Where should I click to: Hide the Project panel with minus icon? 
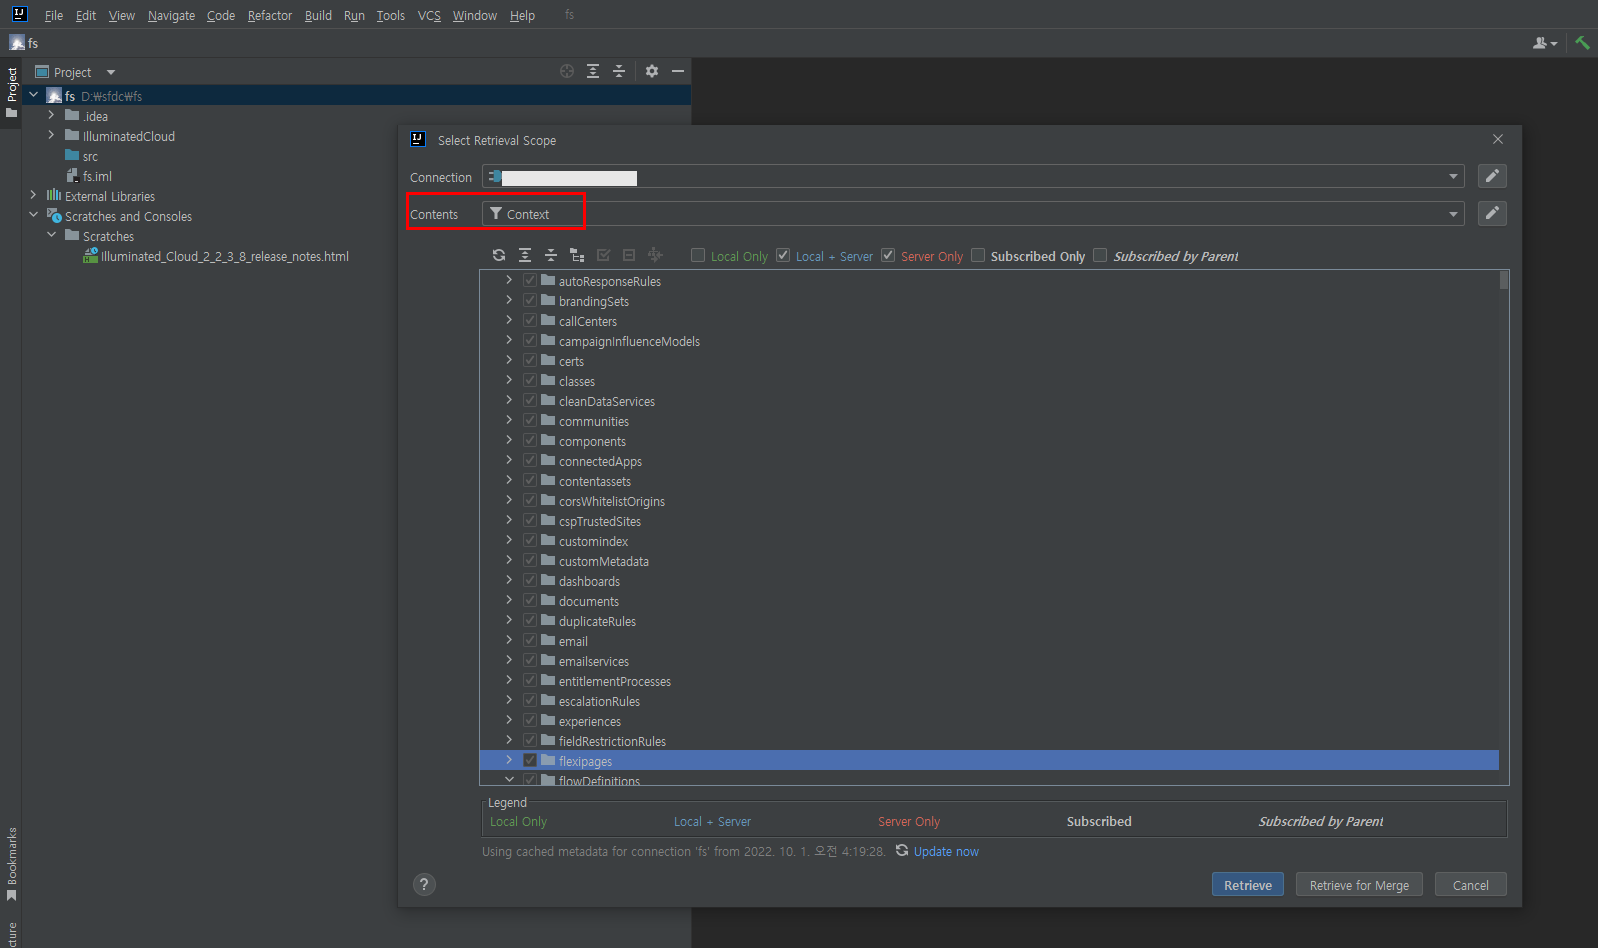pos(678,71)
